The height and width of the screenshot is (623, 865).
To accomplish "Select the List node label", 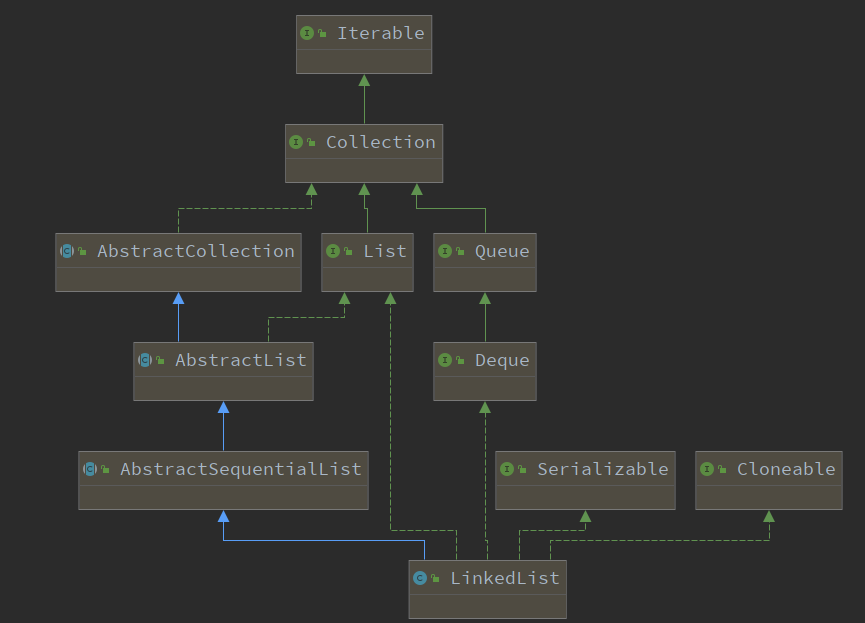I will pos(385,251).
